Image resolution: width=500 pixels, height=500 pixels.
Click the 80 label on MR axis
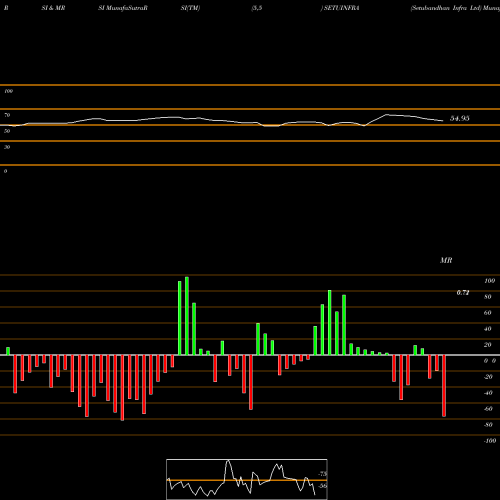[x=488, y=297]
